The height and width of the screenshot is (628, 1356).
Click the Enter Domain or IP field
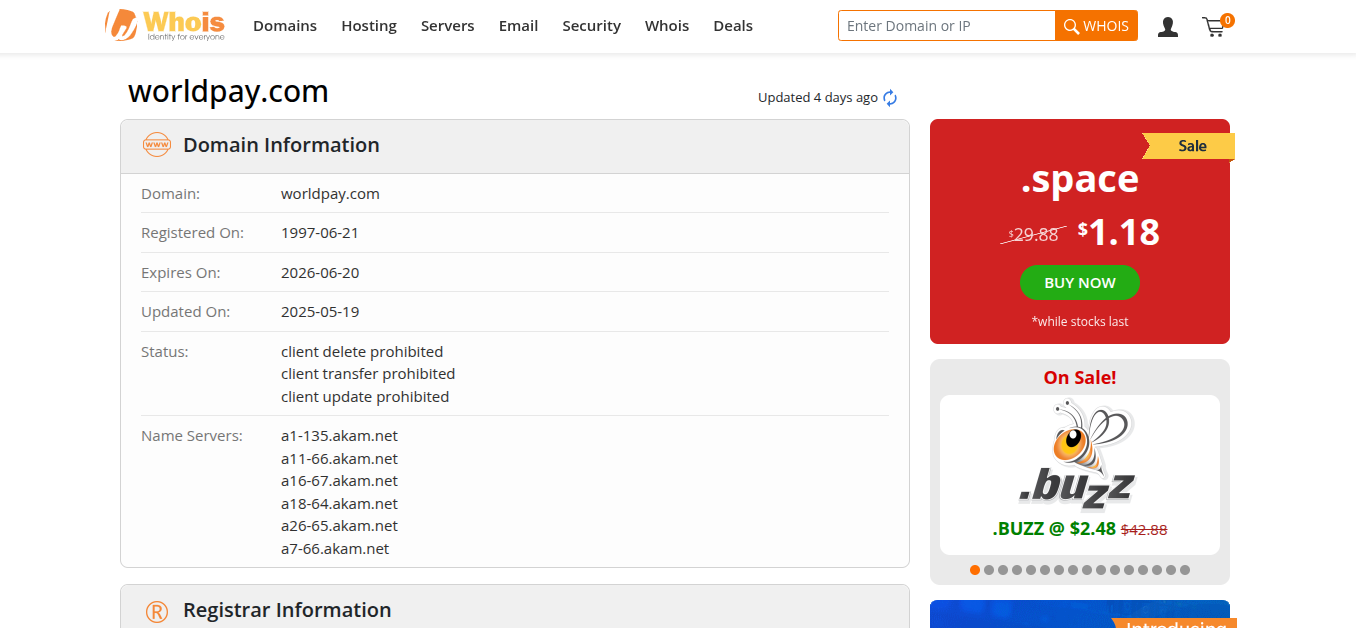[947, 26]
